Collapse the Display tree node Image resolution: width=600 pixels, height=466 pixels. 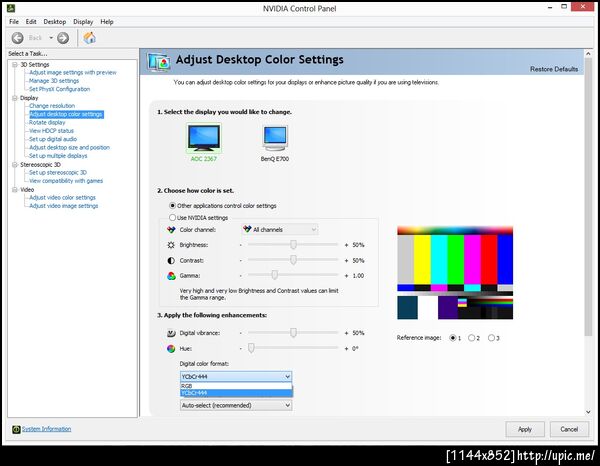pyautogui.click(x=15, y=98)
